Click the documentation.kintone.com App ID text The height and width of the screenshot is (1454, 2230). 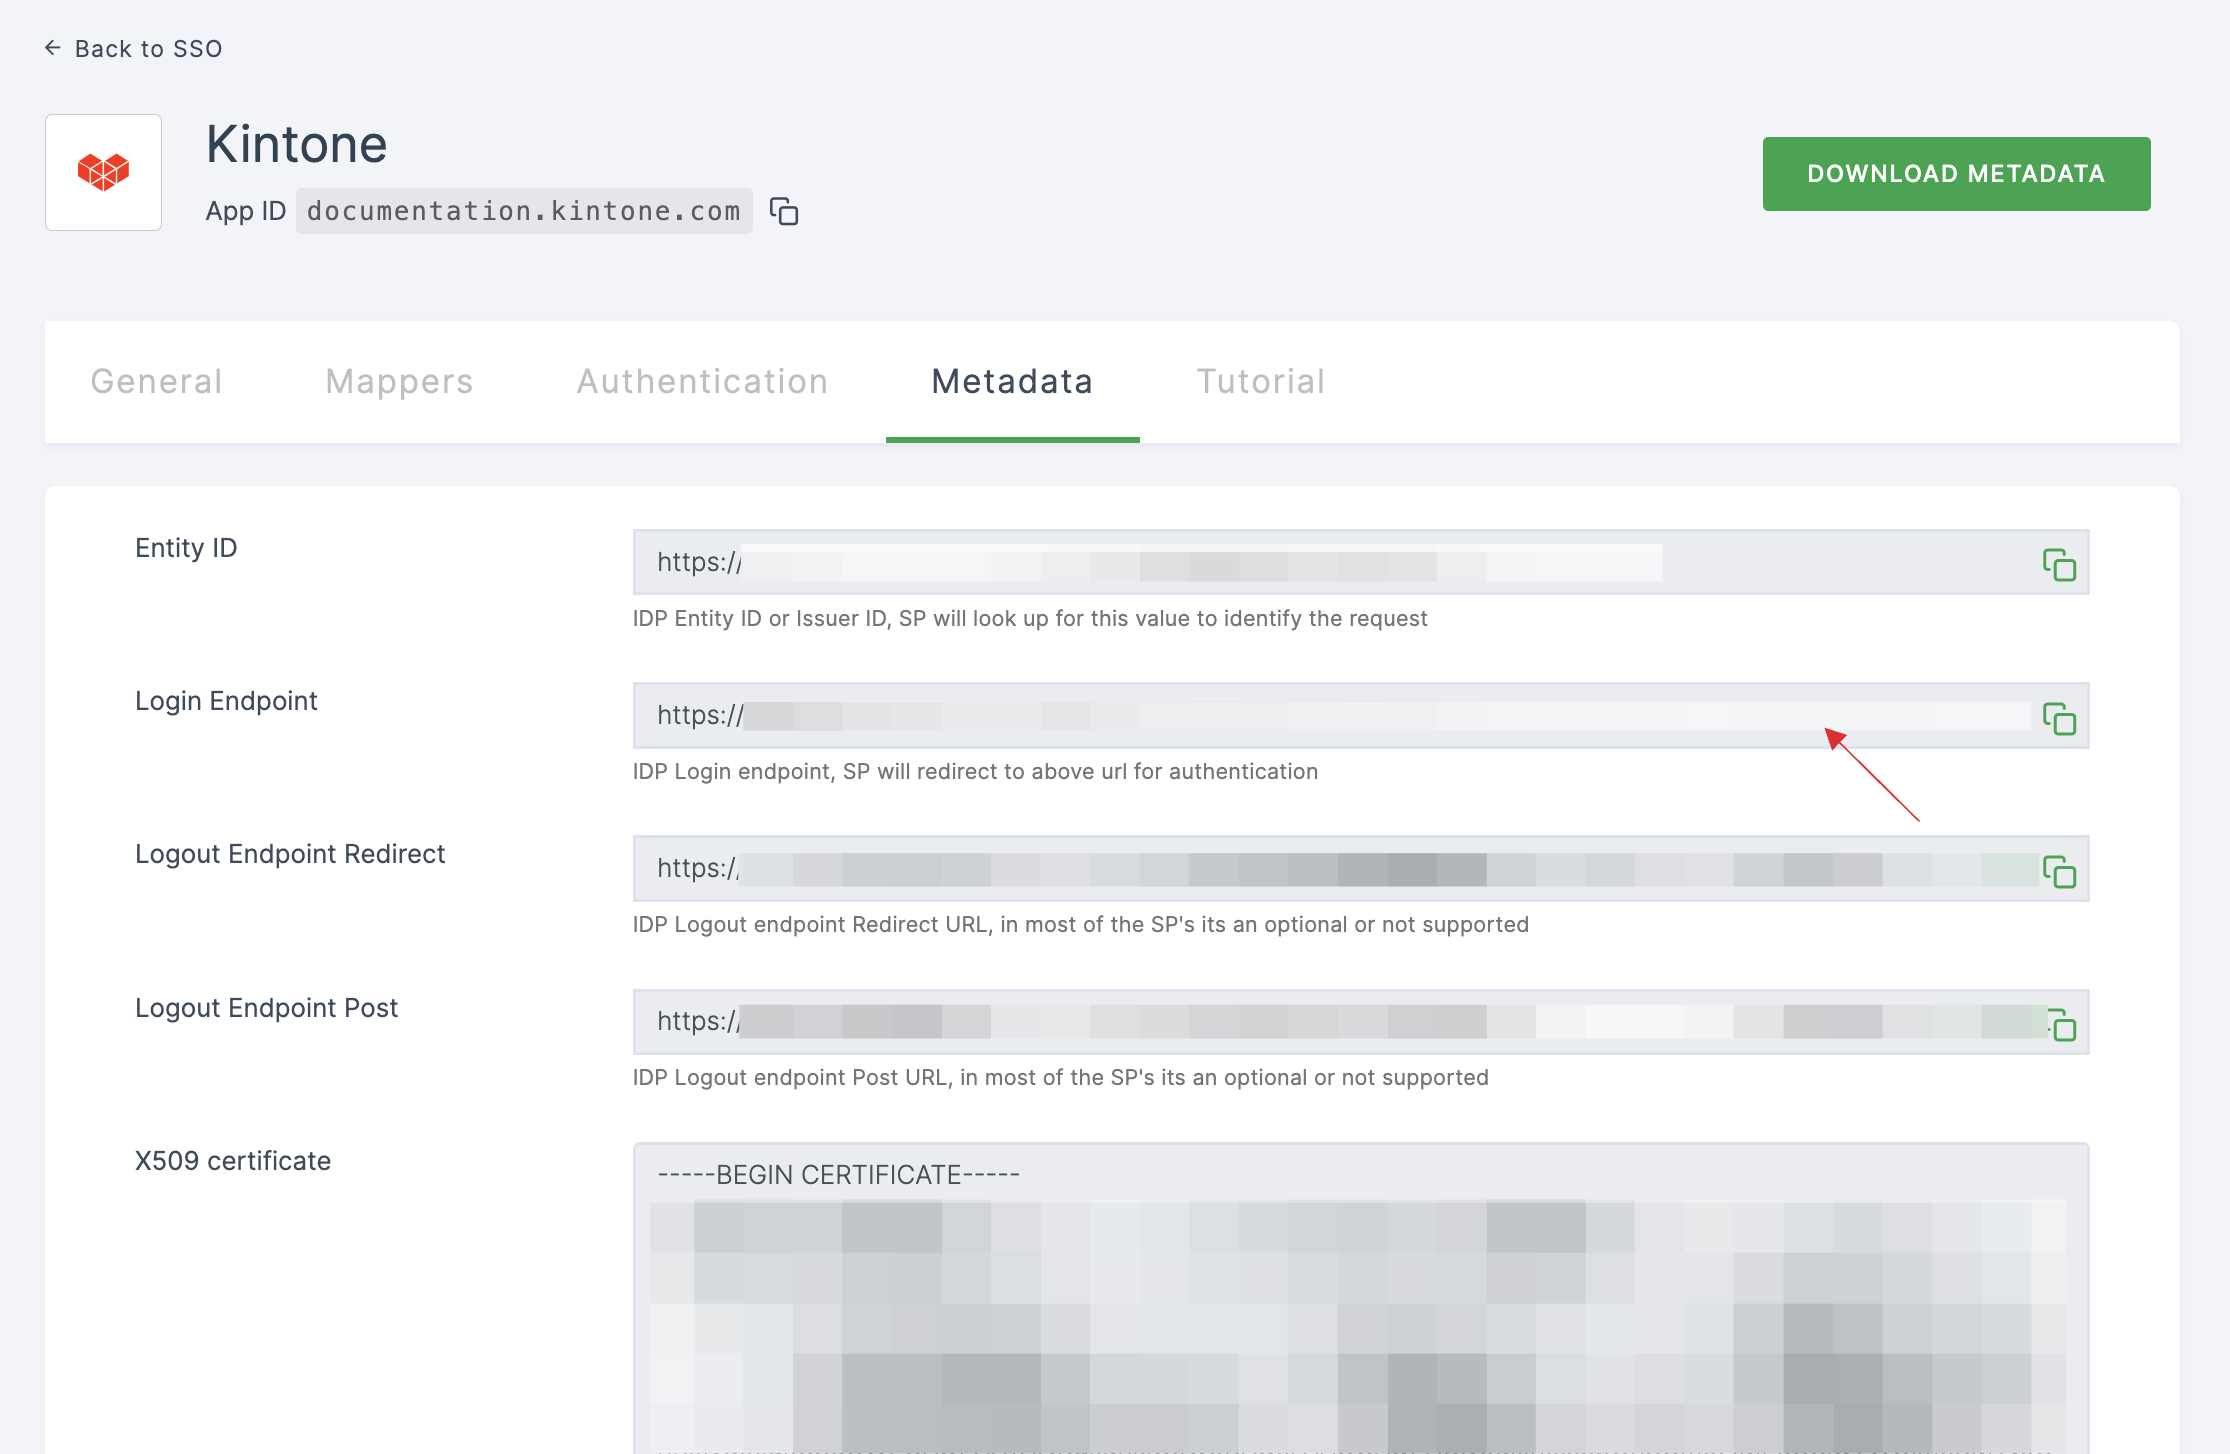click(524, 211)
